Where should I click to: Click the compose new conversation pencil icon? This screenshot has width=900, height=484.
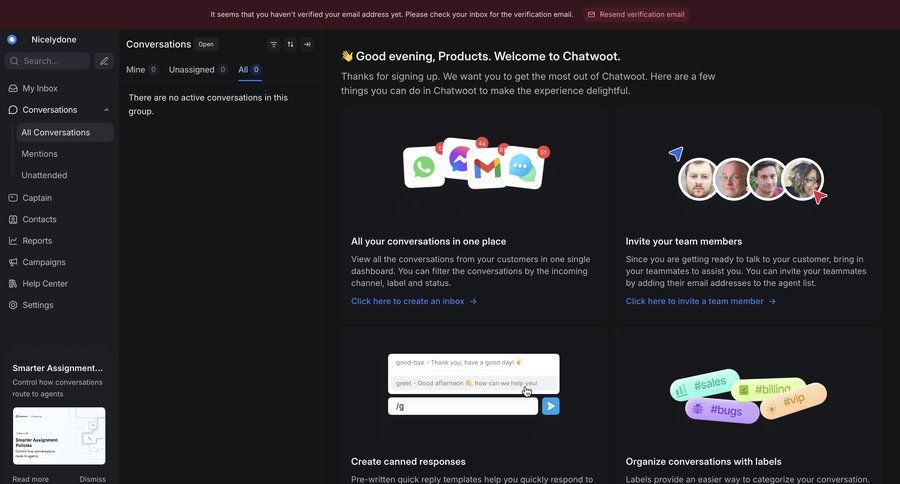104,61
